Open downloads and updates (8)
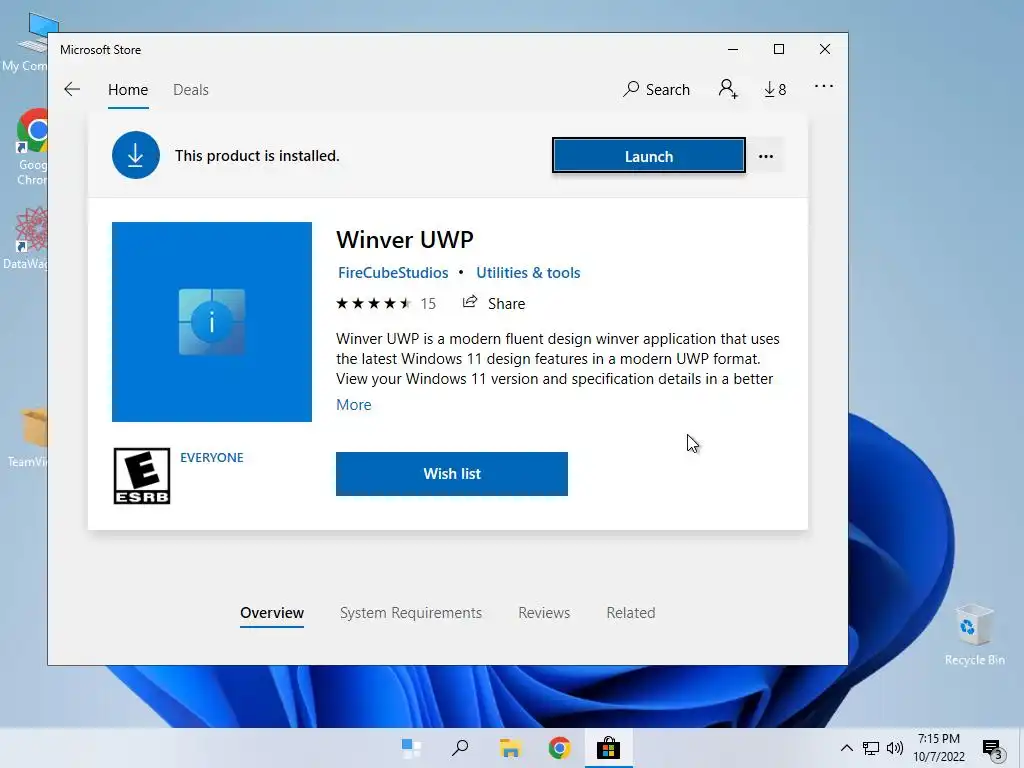The image size is (1024, 768). tap(775, 89)
